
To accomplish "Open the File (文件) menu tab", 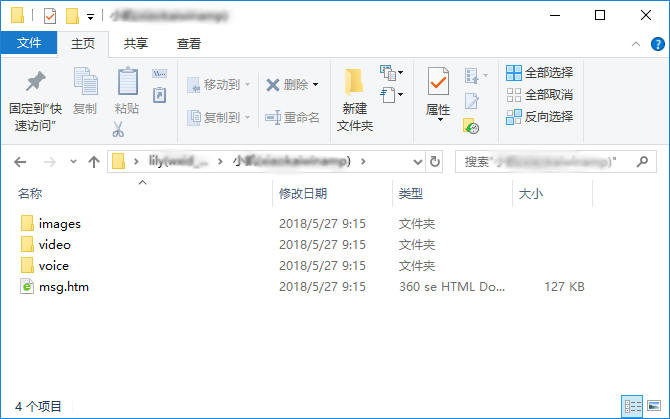I will click(x=29, y=43).
